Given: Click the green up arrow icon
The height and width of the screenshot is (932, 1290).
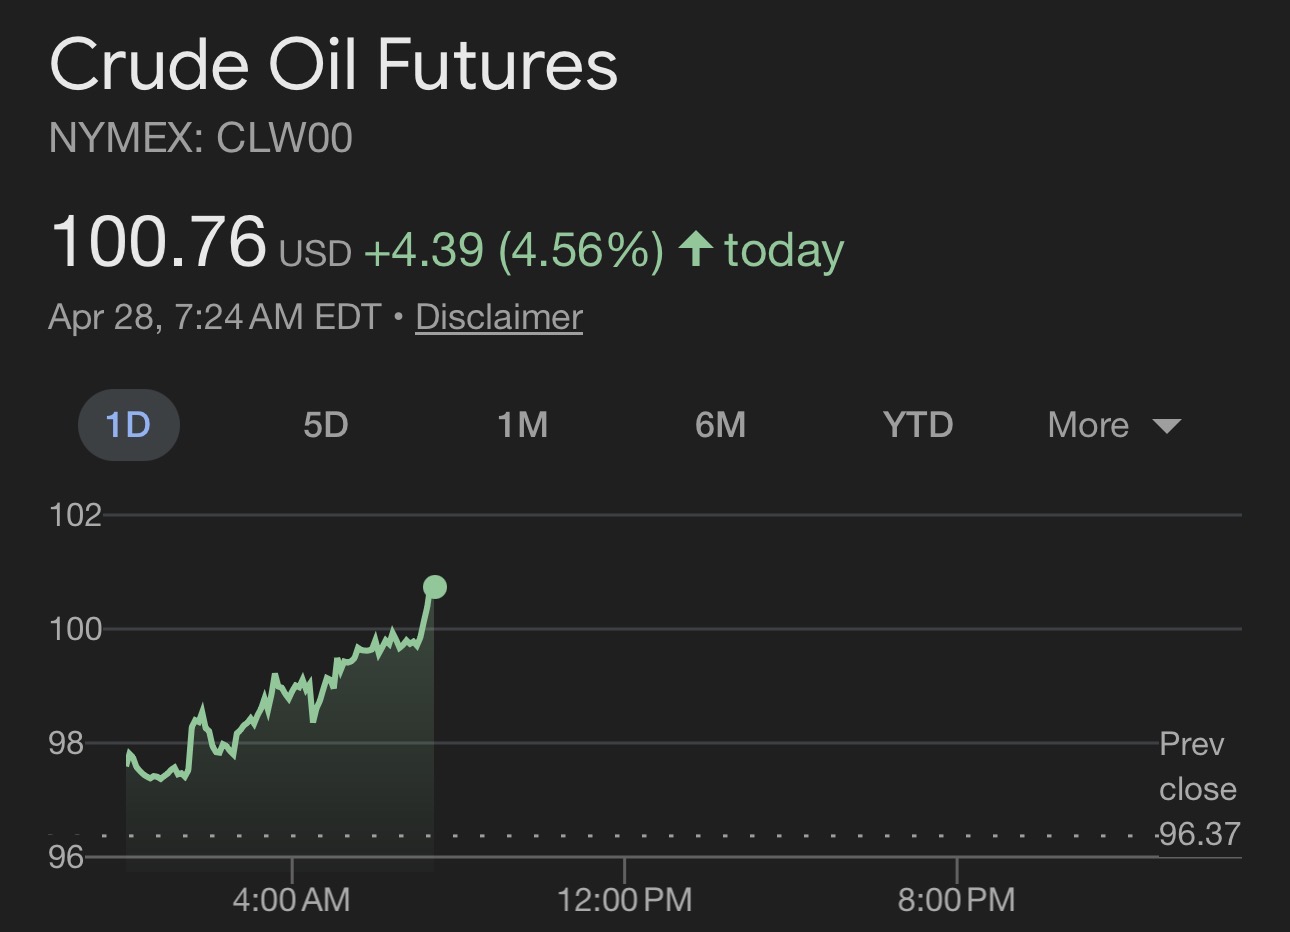Looking at the screenshot, I should click(696, 249).
